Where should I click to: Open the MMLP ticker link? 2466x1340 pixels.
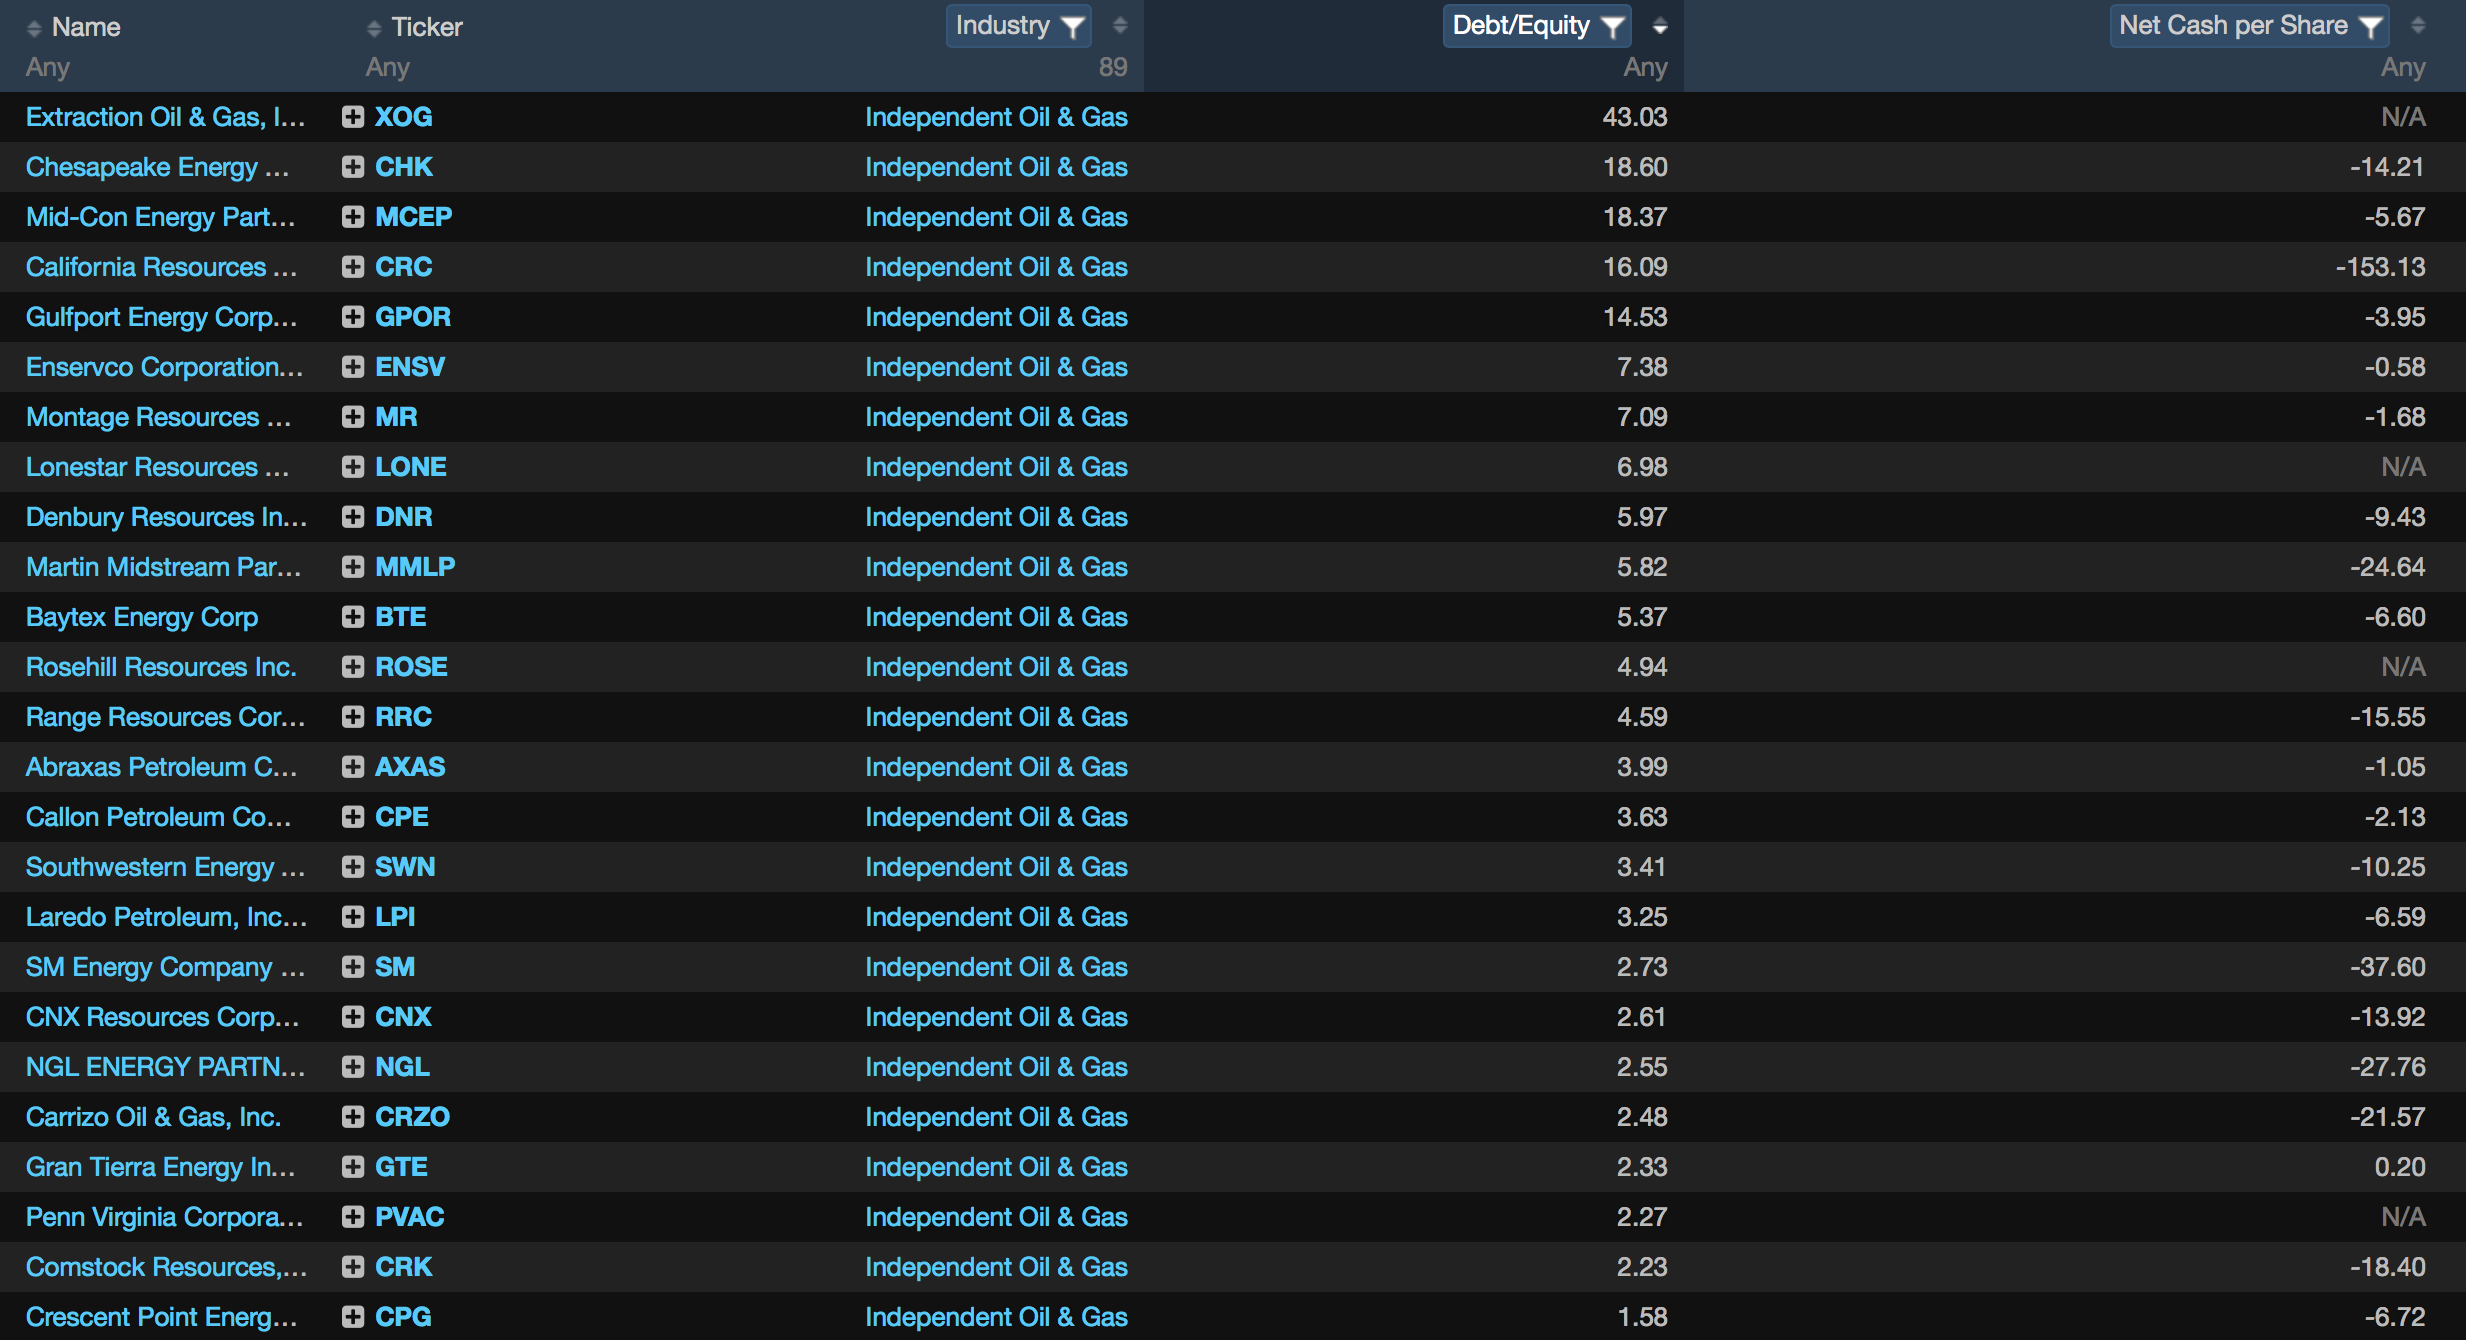point(415,567)
